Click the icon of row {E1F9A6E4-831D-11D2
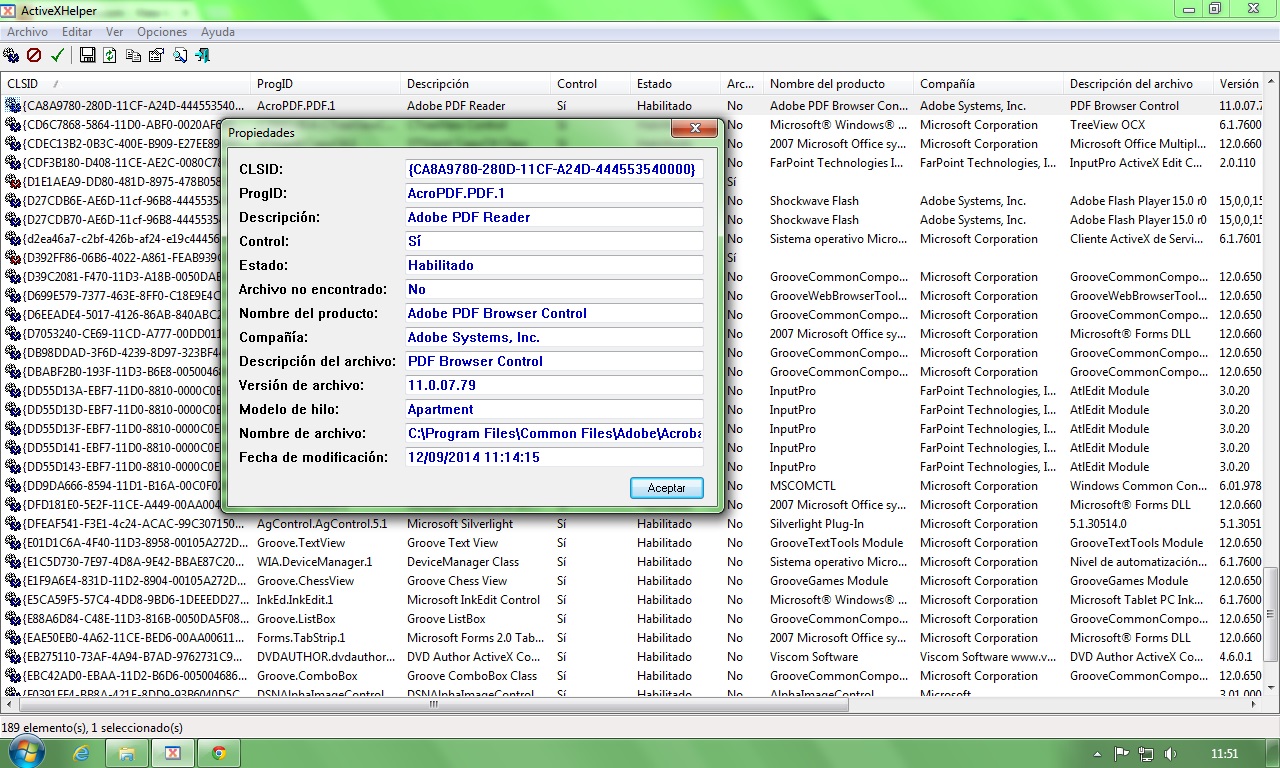This screenshot has height=768, width=1280. [x=13, y=581]
